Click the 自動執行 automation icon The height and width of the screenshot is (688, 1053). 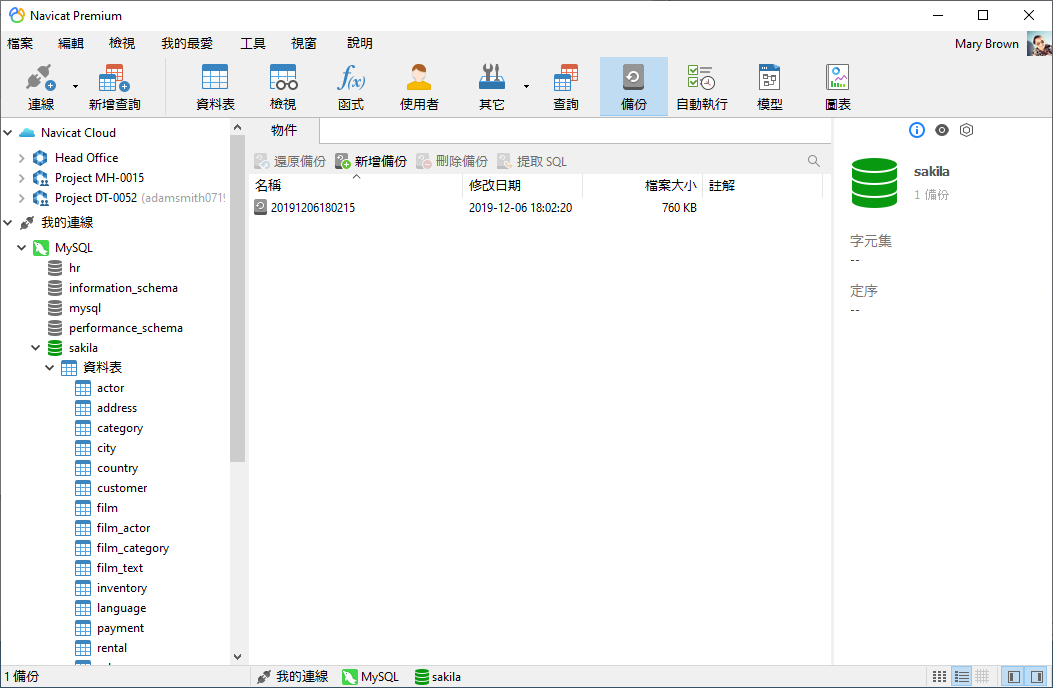pos(701,86)
